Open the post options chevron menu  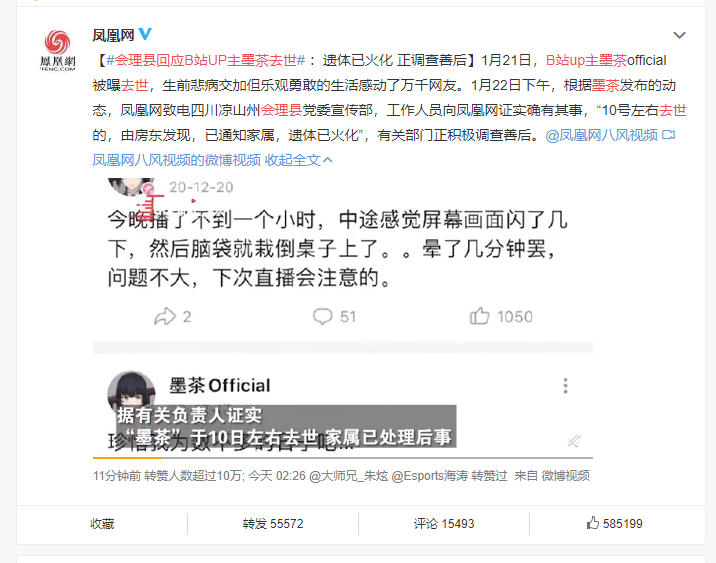click(679, 35)
